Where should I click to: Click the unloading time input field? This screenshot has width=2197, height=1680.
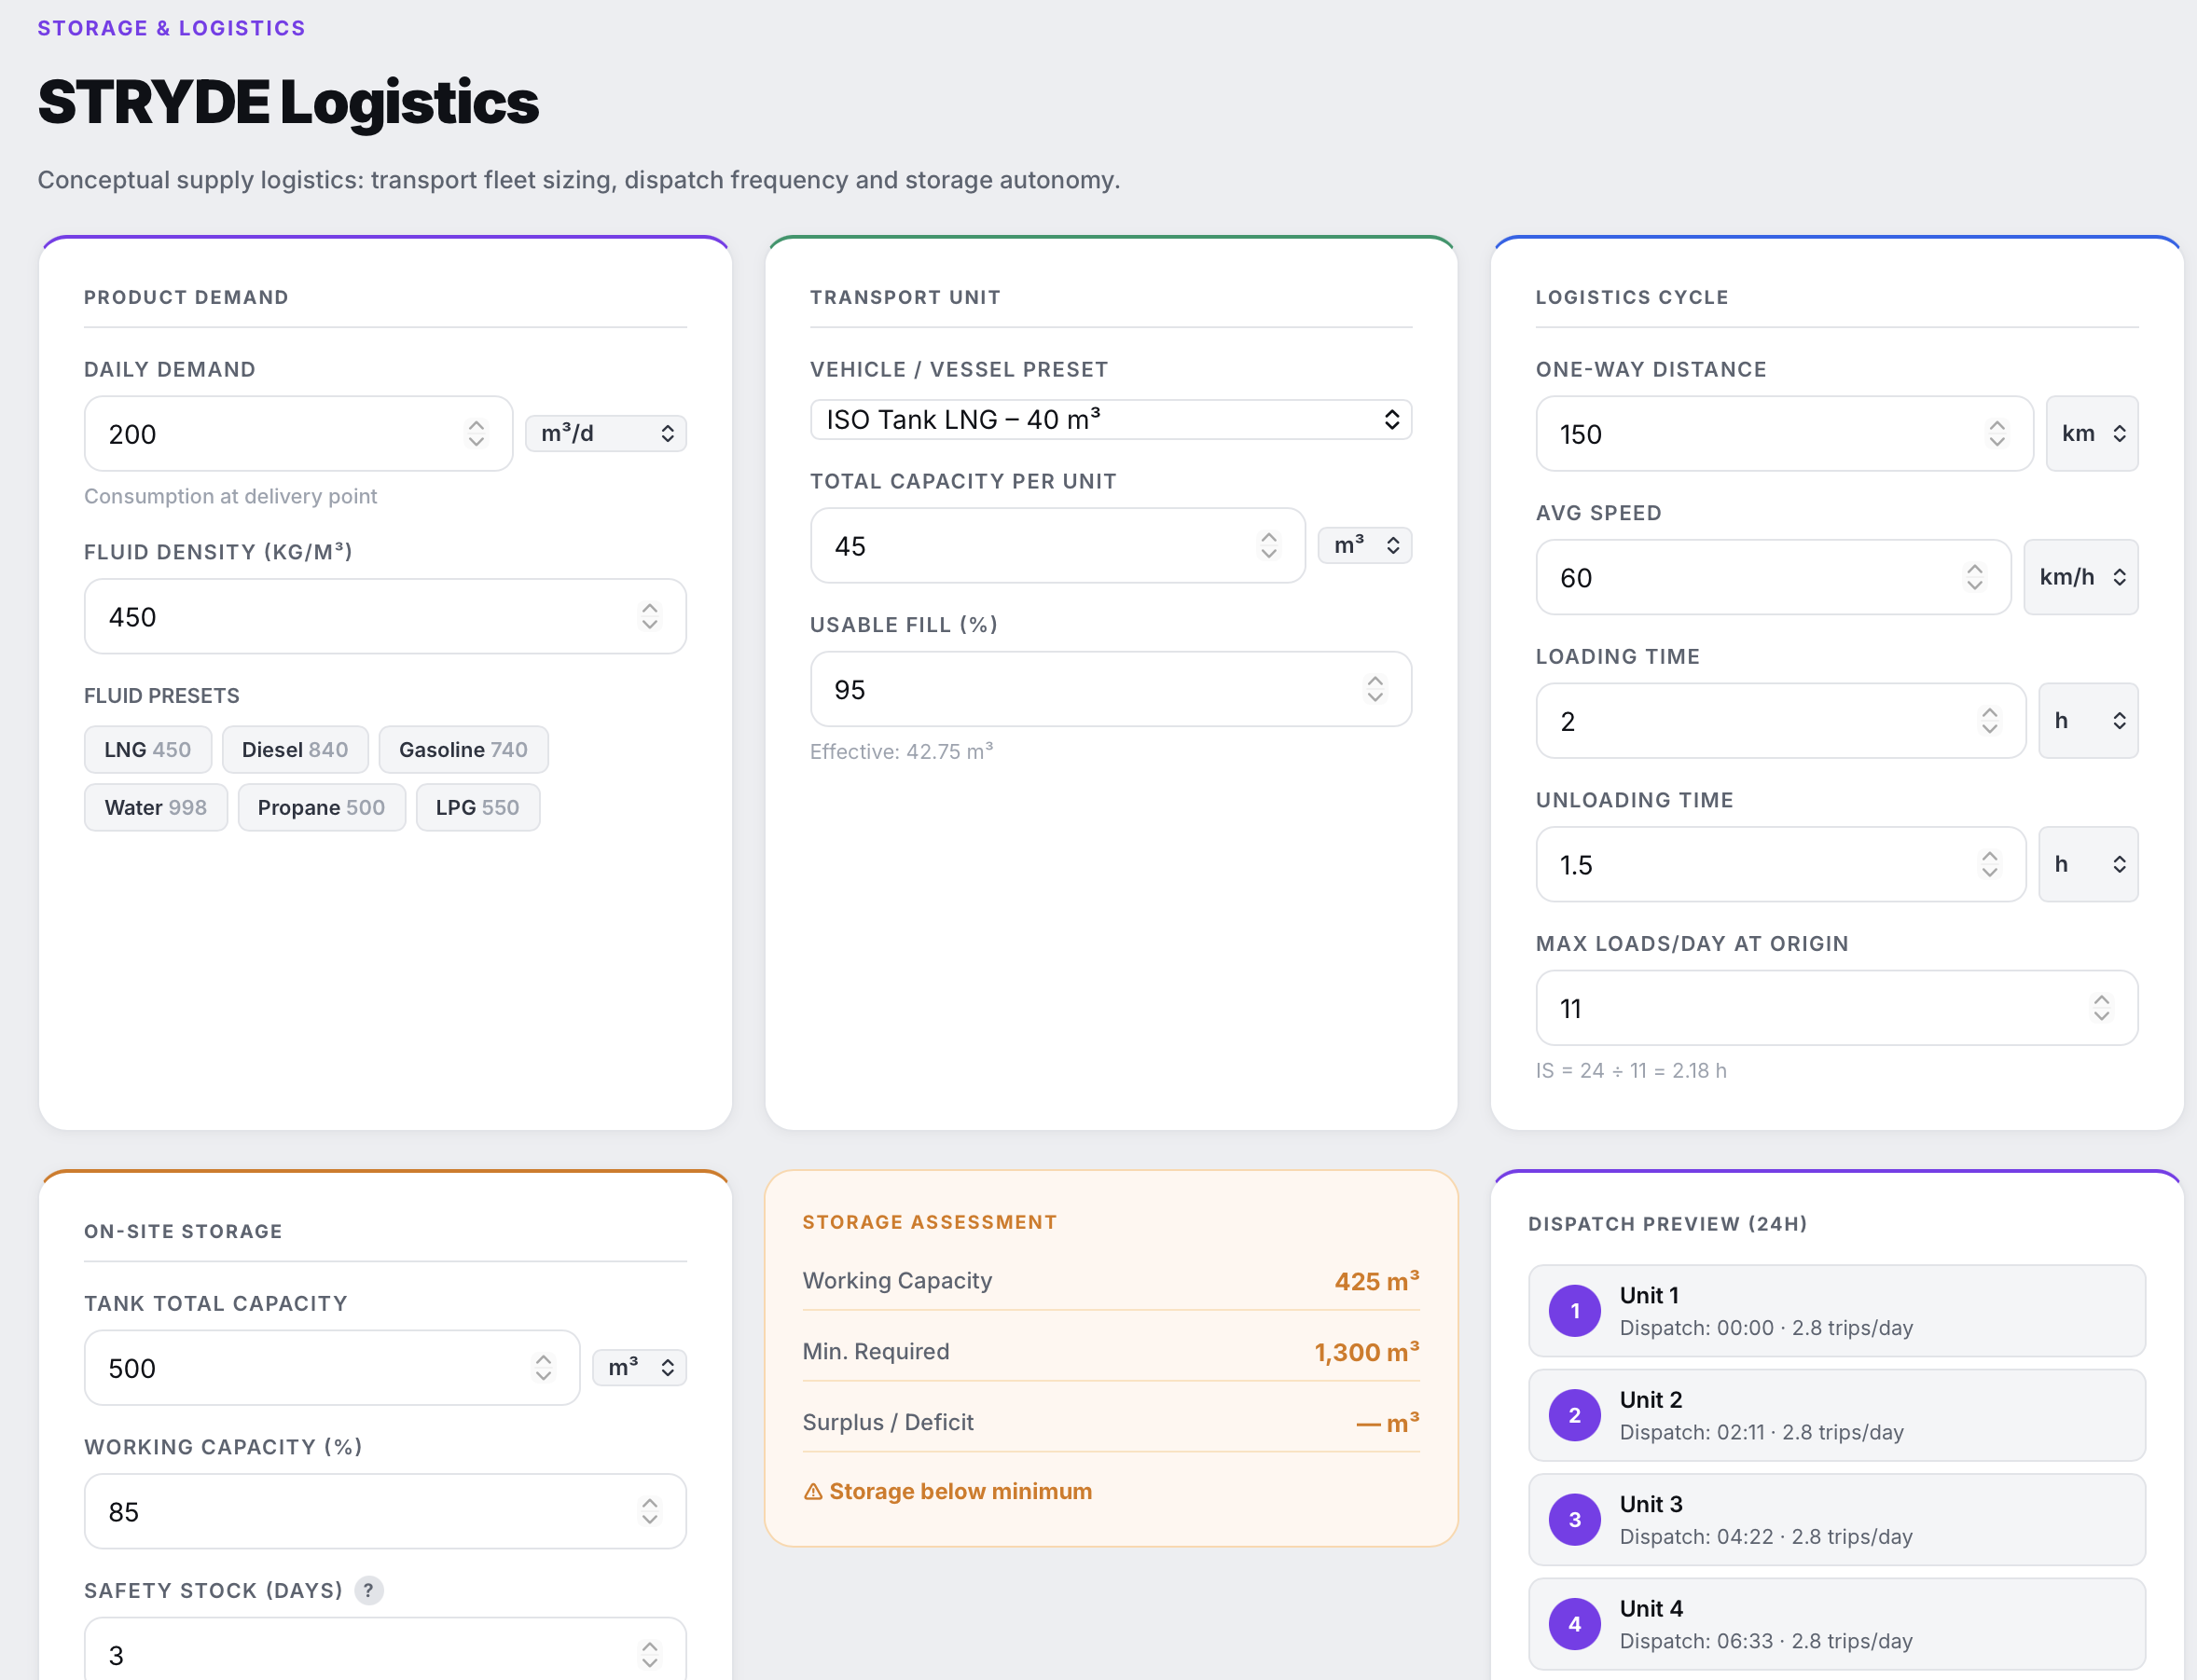(x=1760, y=864)
